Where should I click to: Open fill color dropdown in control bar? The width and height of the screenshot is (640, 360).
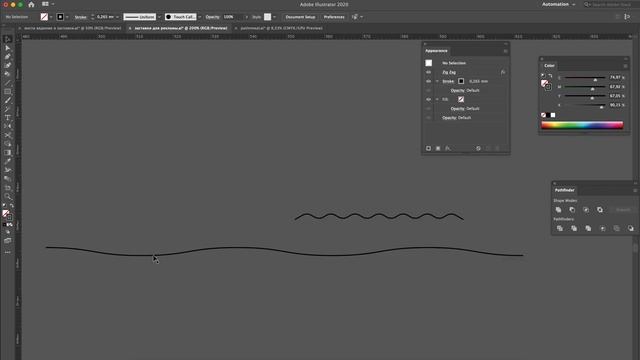pyautogui.click(x=51, y=17)
